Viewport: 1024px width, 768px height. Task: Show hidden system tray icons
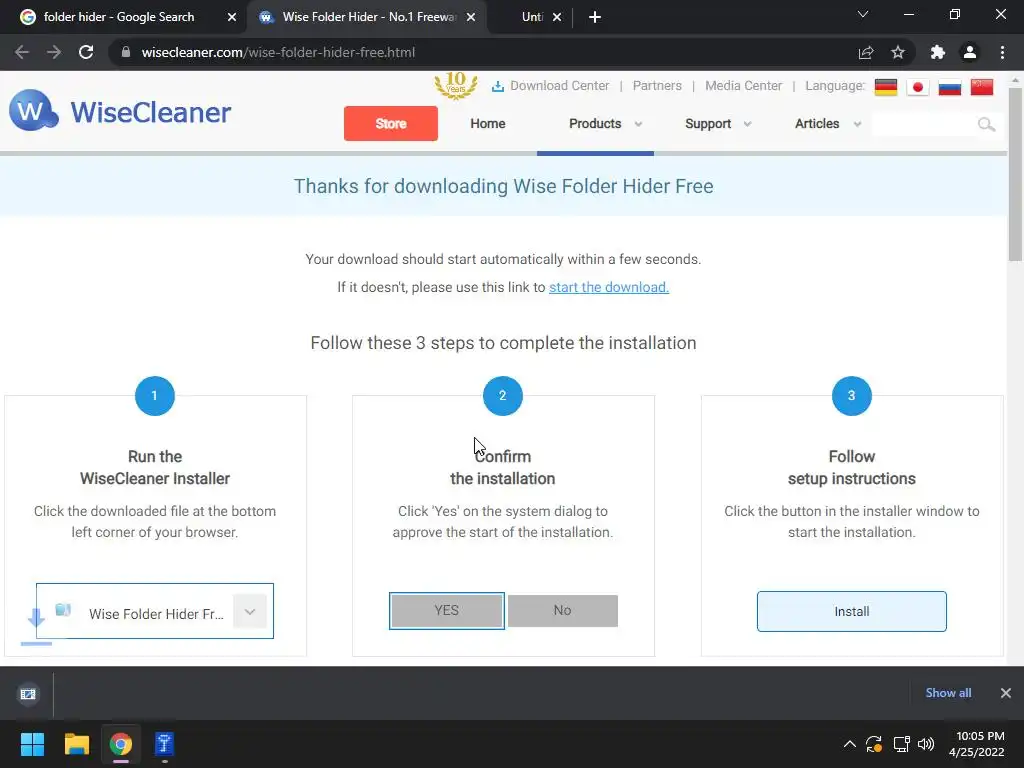(x=849, y=744)
